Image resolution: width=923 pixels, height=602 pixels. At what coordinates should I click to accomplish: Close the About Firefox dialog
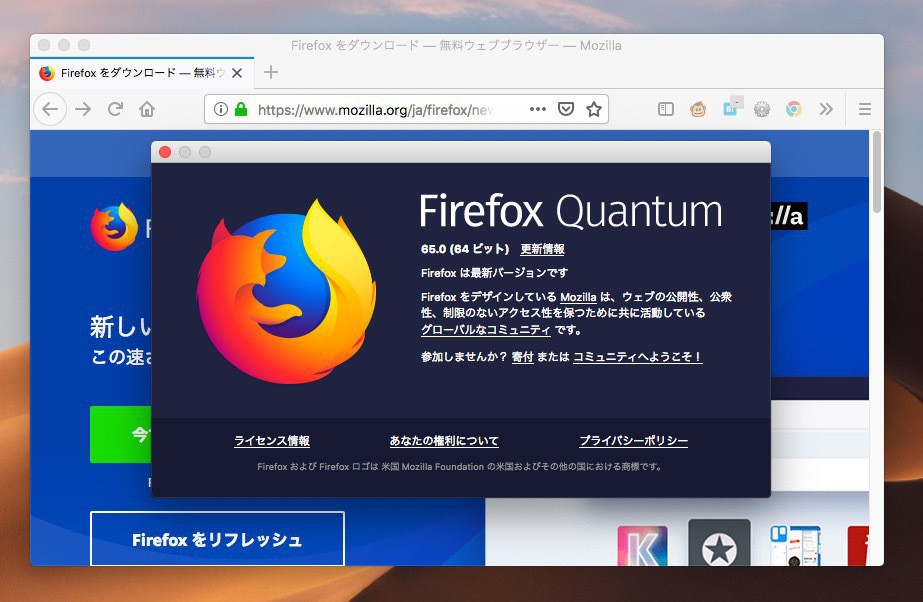tap(165, 152)
